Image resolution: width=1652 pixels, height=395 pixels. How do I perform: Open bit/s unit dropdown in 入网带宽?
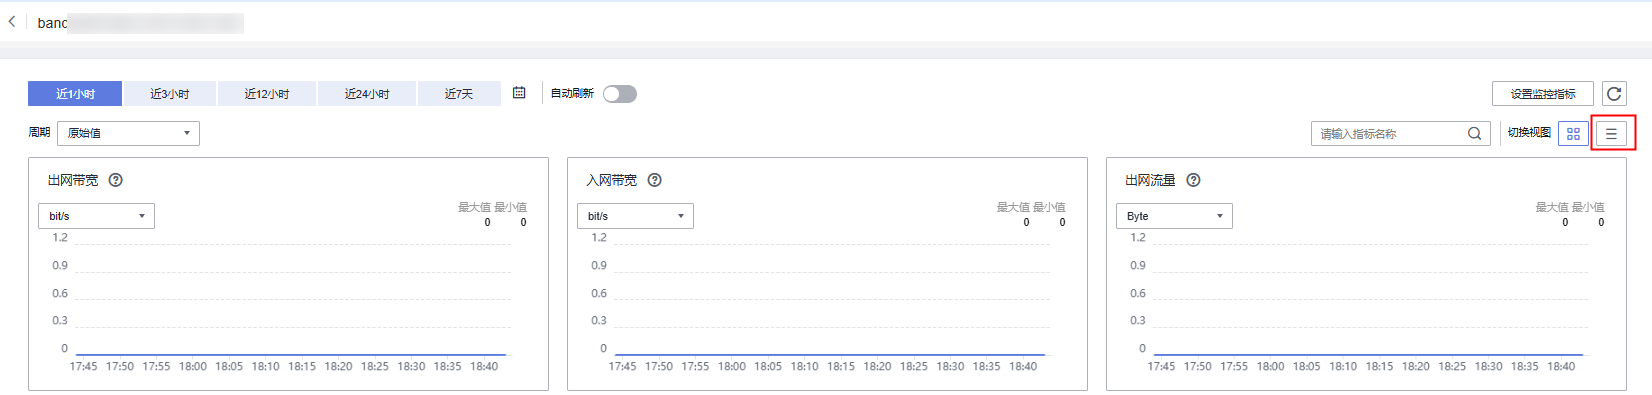tap(635, 216)
